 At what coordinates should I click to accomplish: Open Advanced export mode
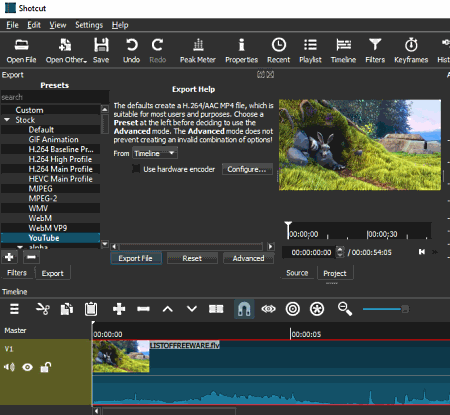pos(248,258)
